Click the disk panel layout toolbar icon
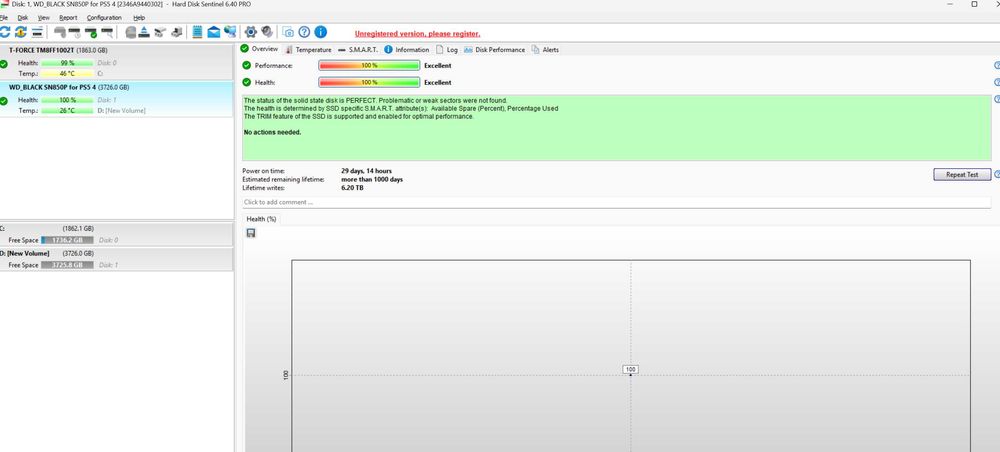Viewport: 1000px width, 452px height. [x=38, y=32]
